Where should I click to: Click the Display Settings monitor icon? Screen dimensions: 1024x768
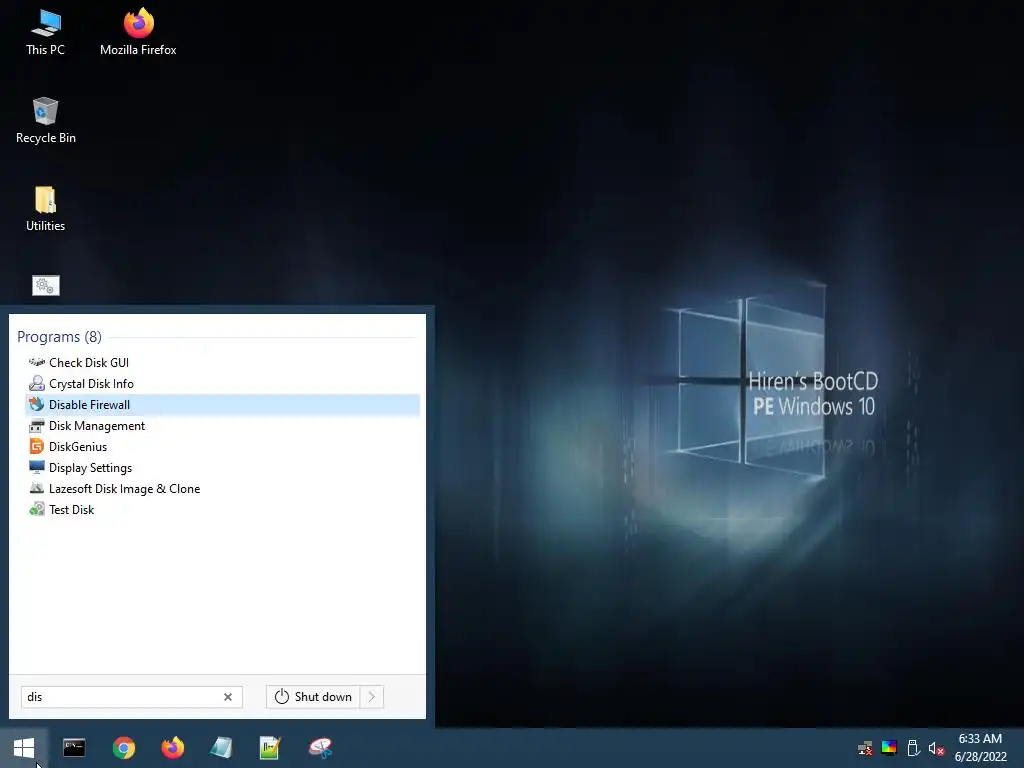pos(37,468)
